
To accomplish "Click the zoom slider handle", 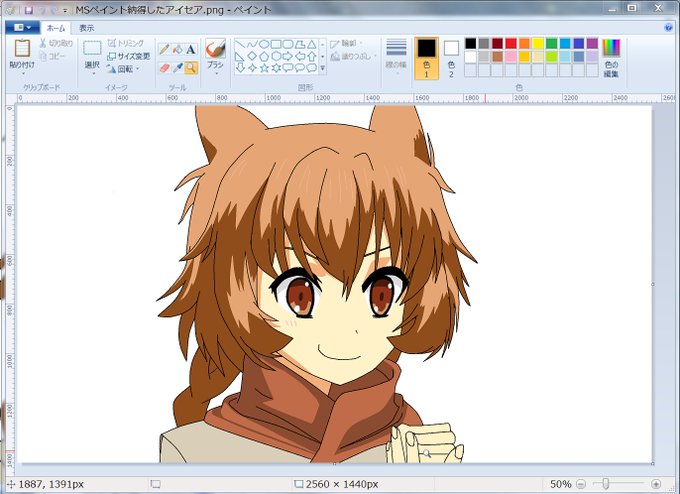I will tap(606, 483).
